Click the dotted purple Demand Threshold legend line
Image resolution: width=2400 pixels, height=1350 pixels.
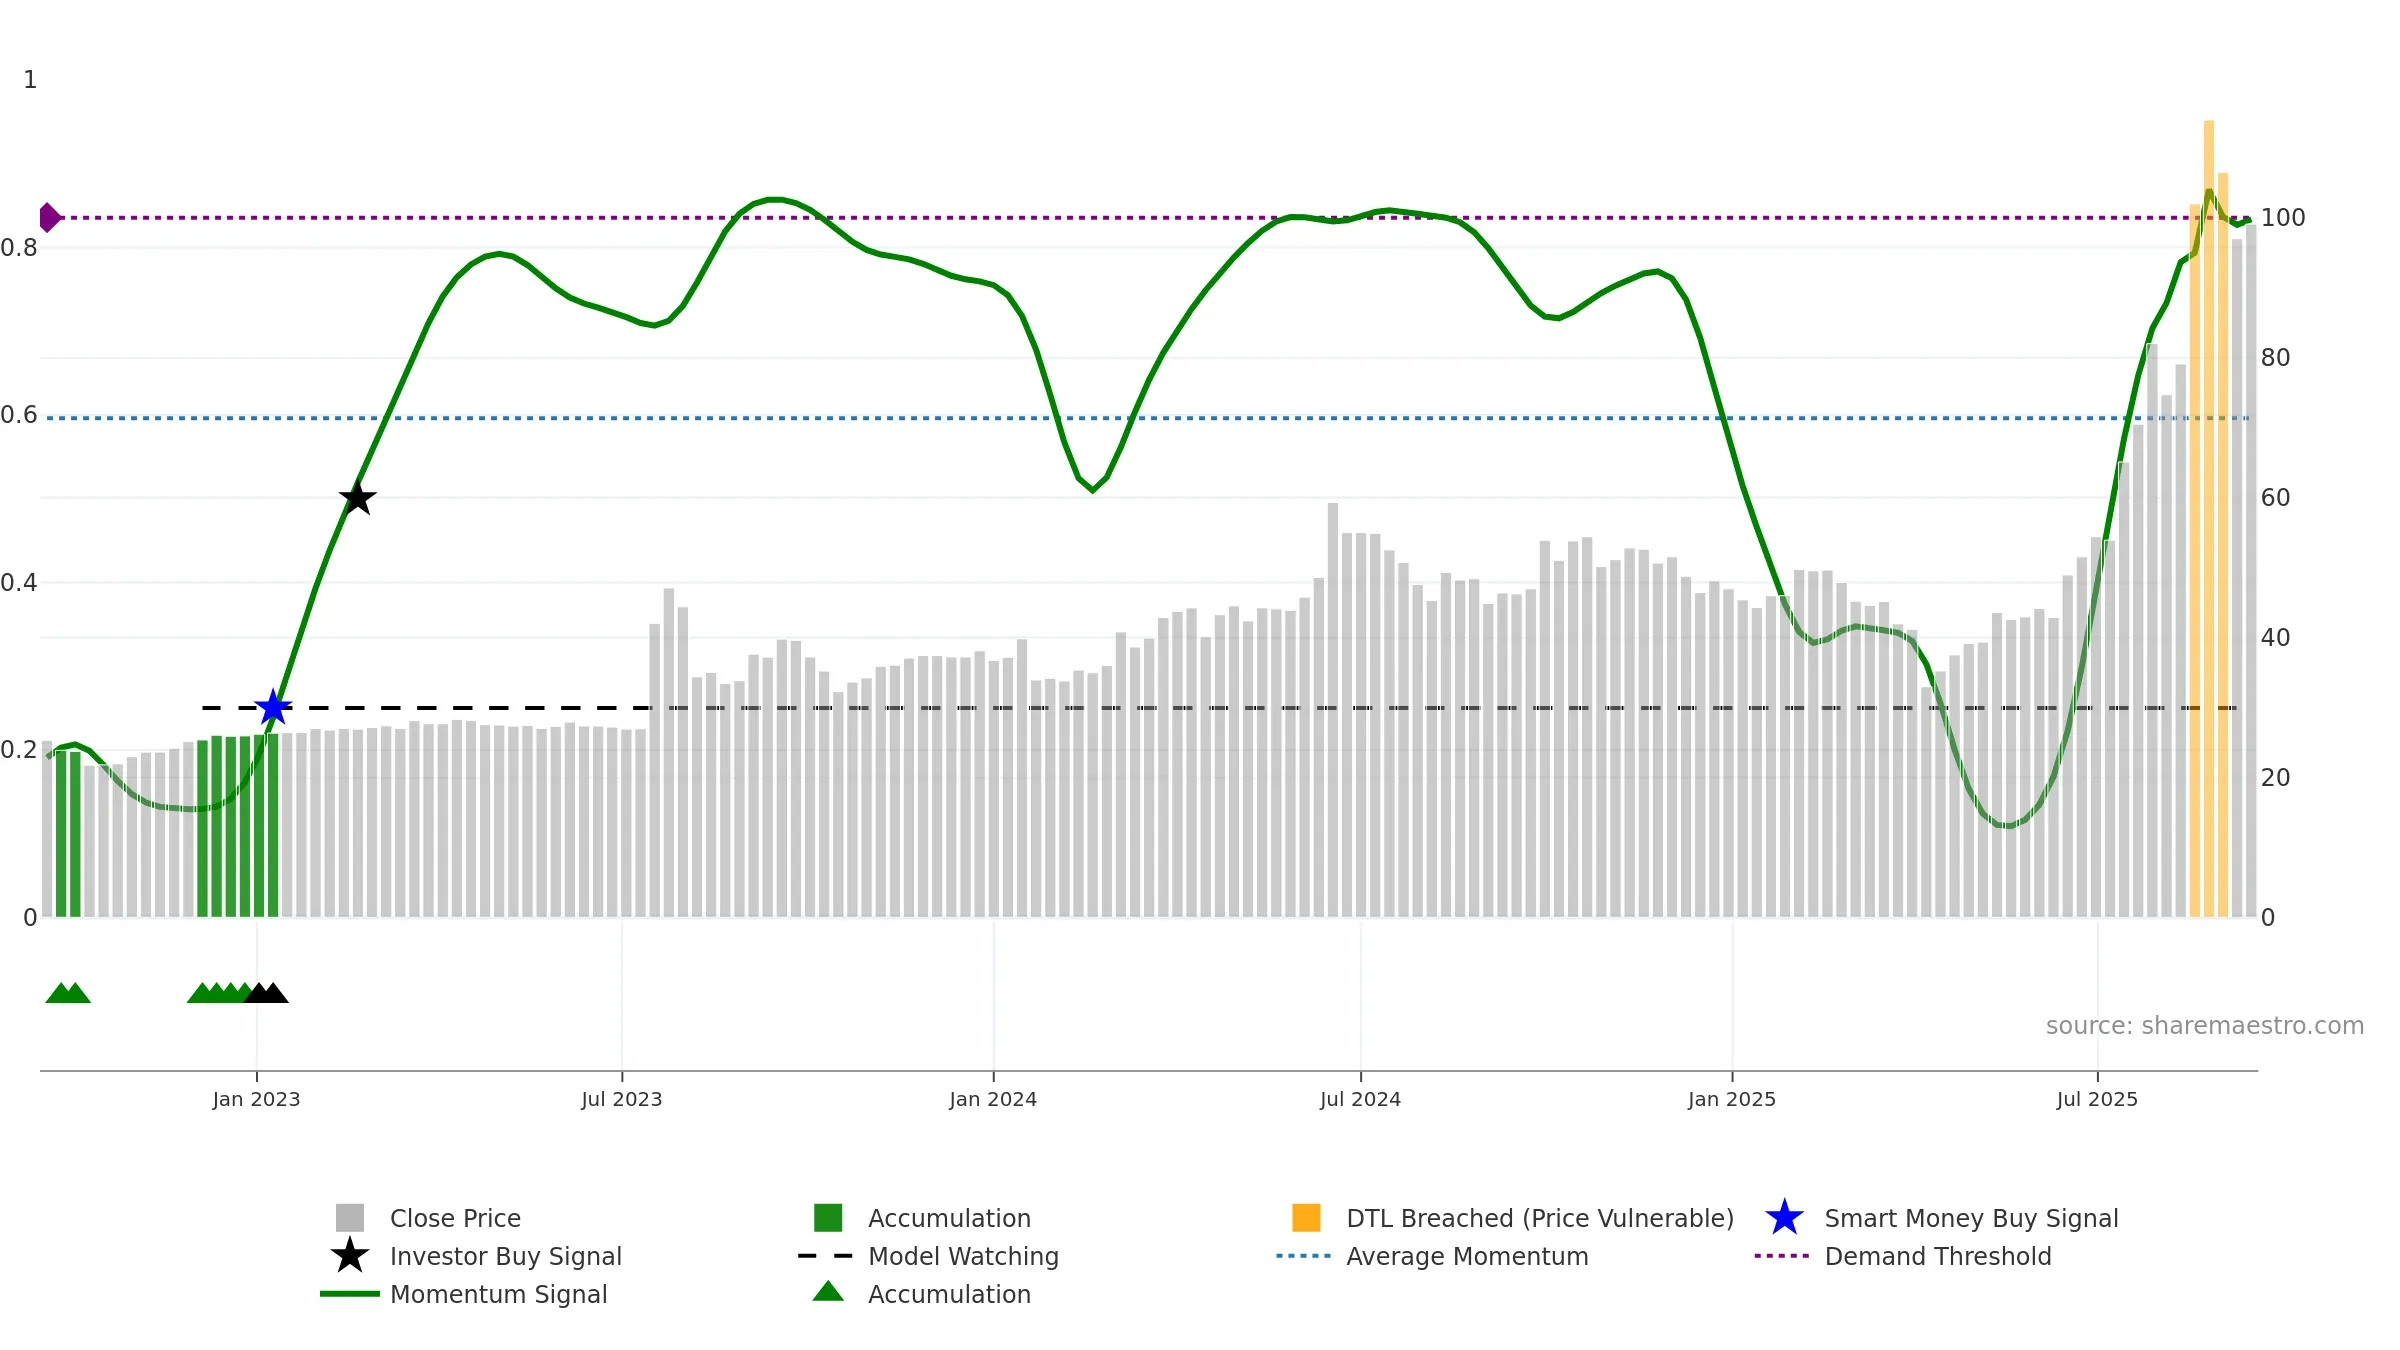click(x=1782, y=1255)
